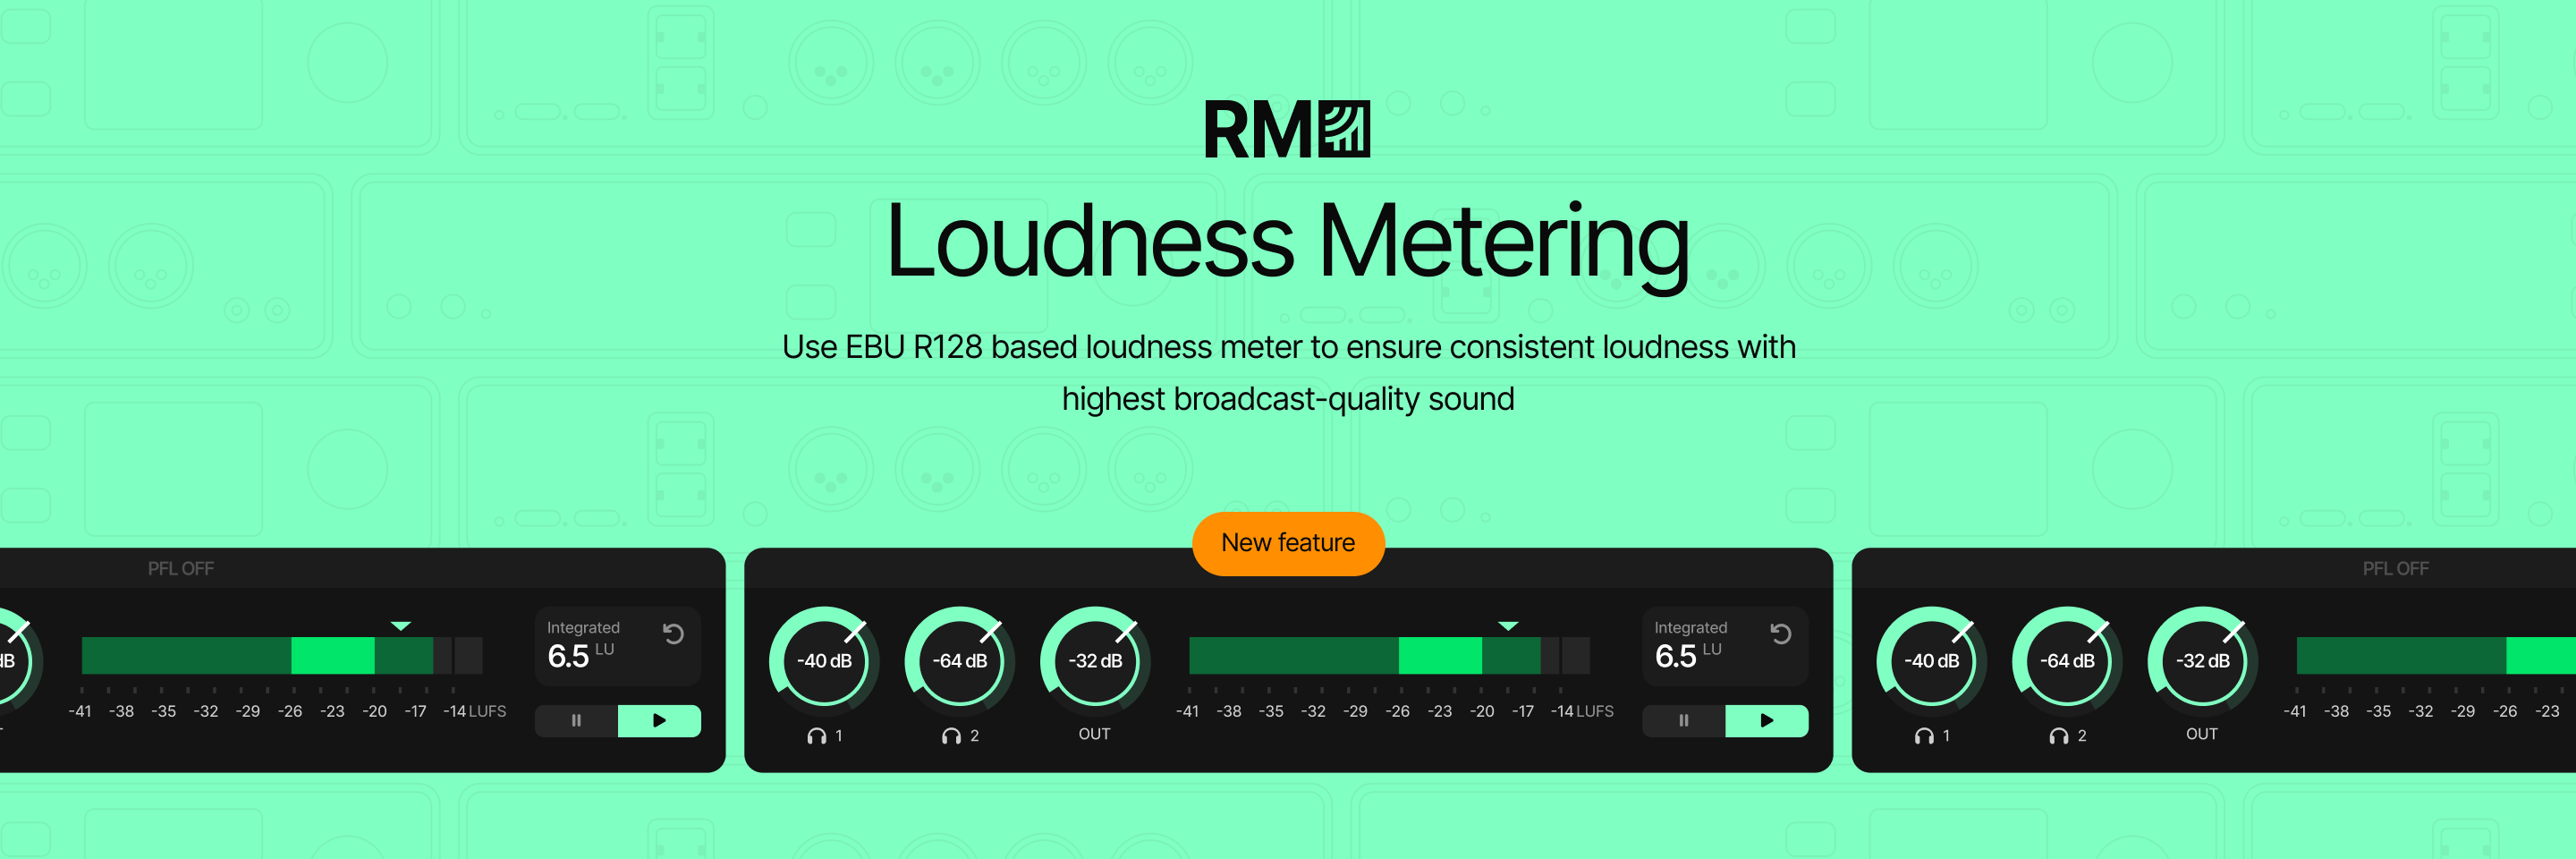2576x859 pixels.
Task: Click headphone 2 icon in the middle panel
Action: point(952,736)
